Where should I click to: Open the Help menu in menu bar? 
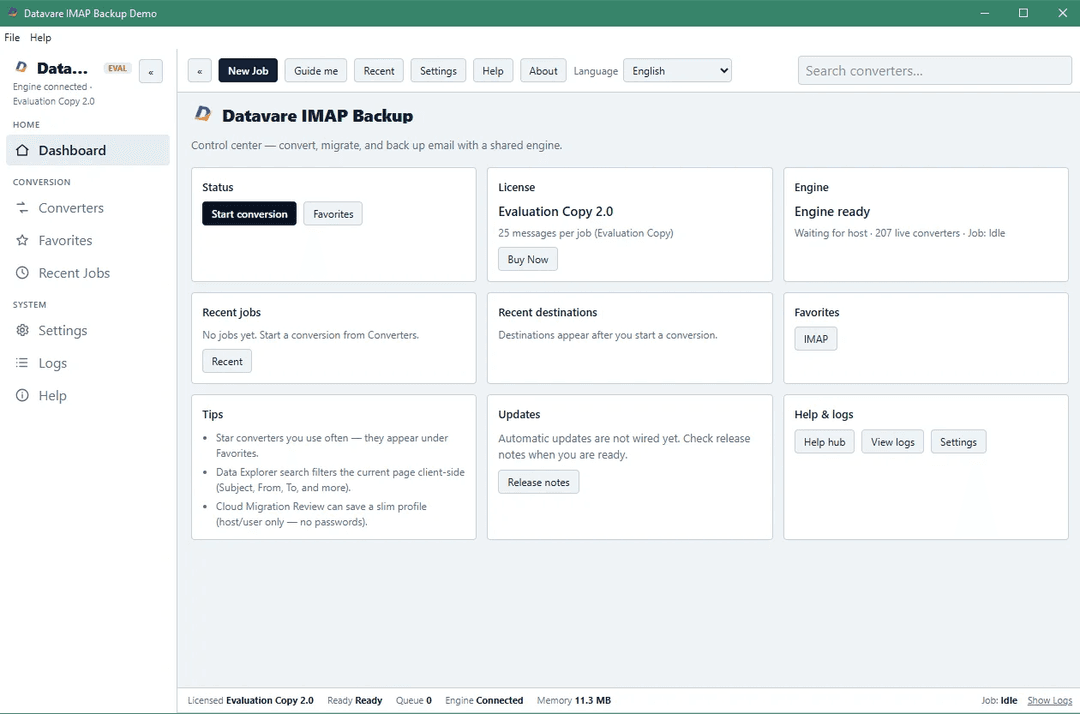tap(41, 37)
